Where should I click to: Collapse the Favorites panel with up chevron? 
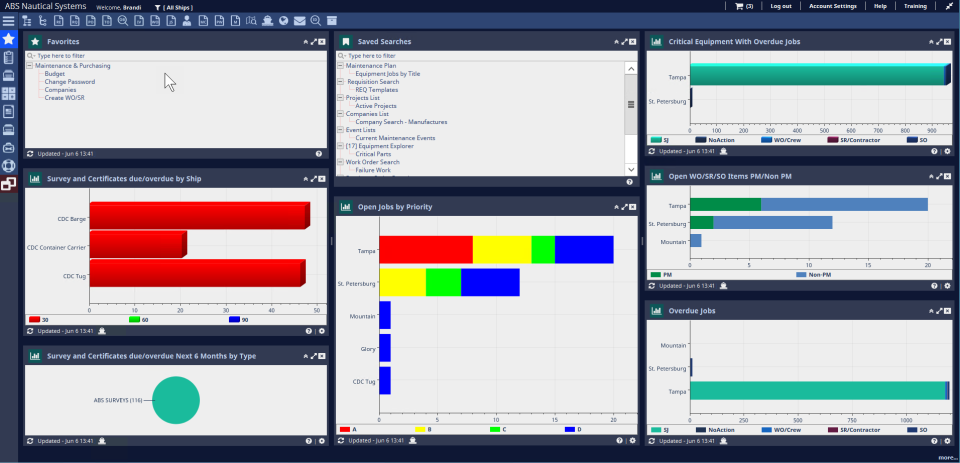(305, 42)
